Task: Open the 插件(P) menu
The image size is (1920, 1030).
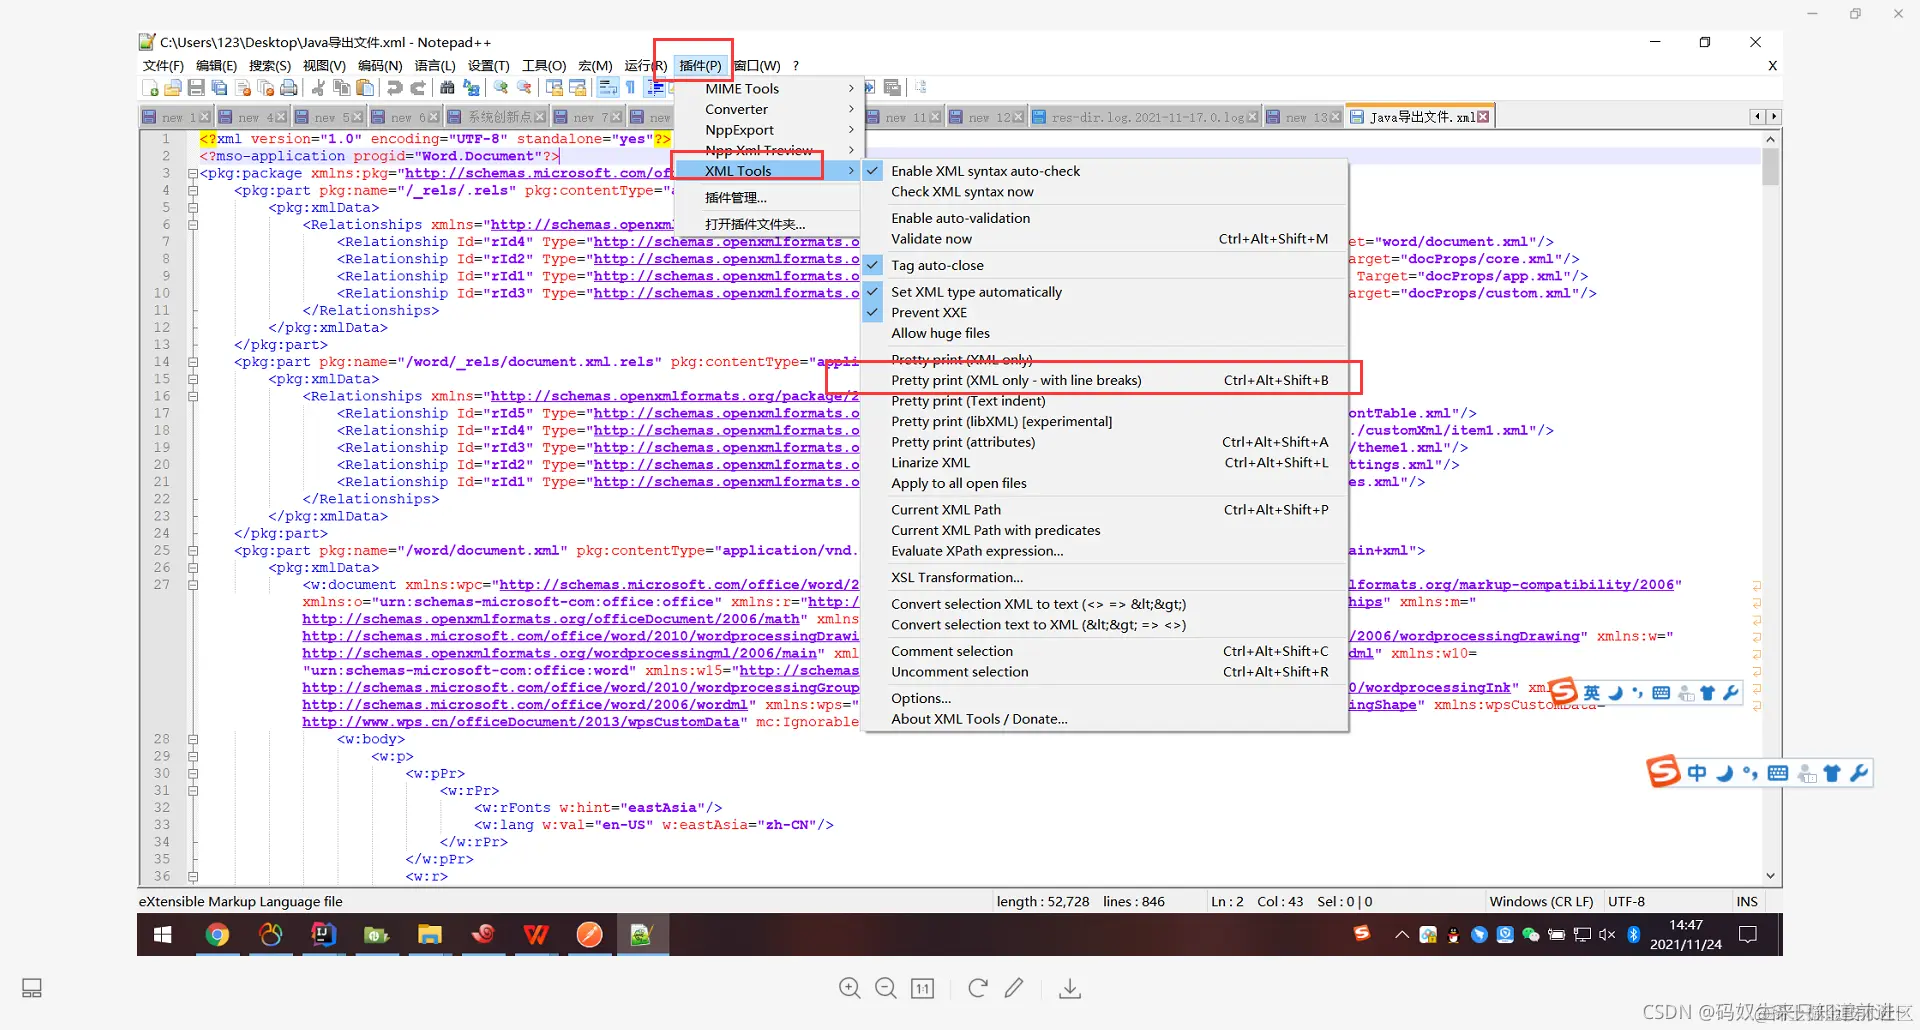Action: point(700,66)
